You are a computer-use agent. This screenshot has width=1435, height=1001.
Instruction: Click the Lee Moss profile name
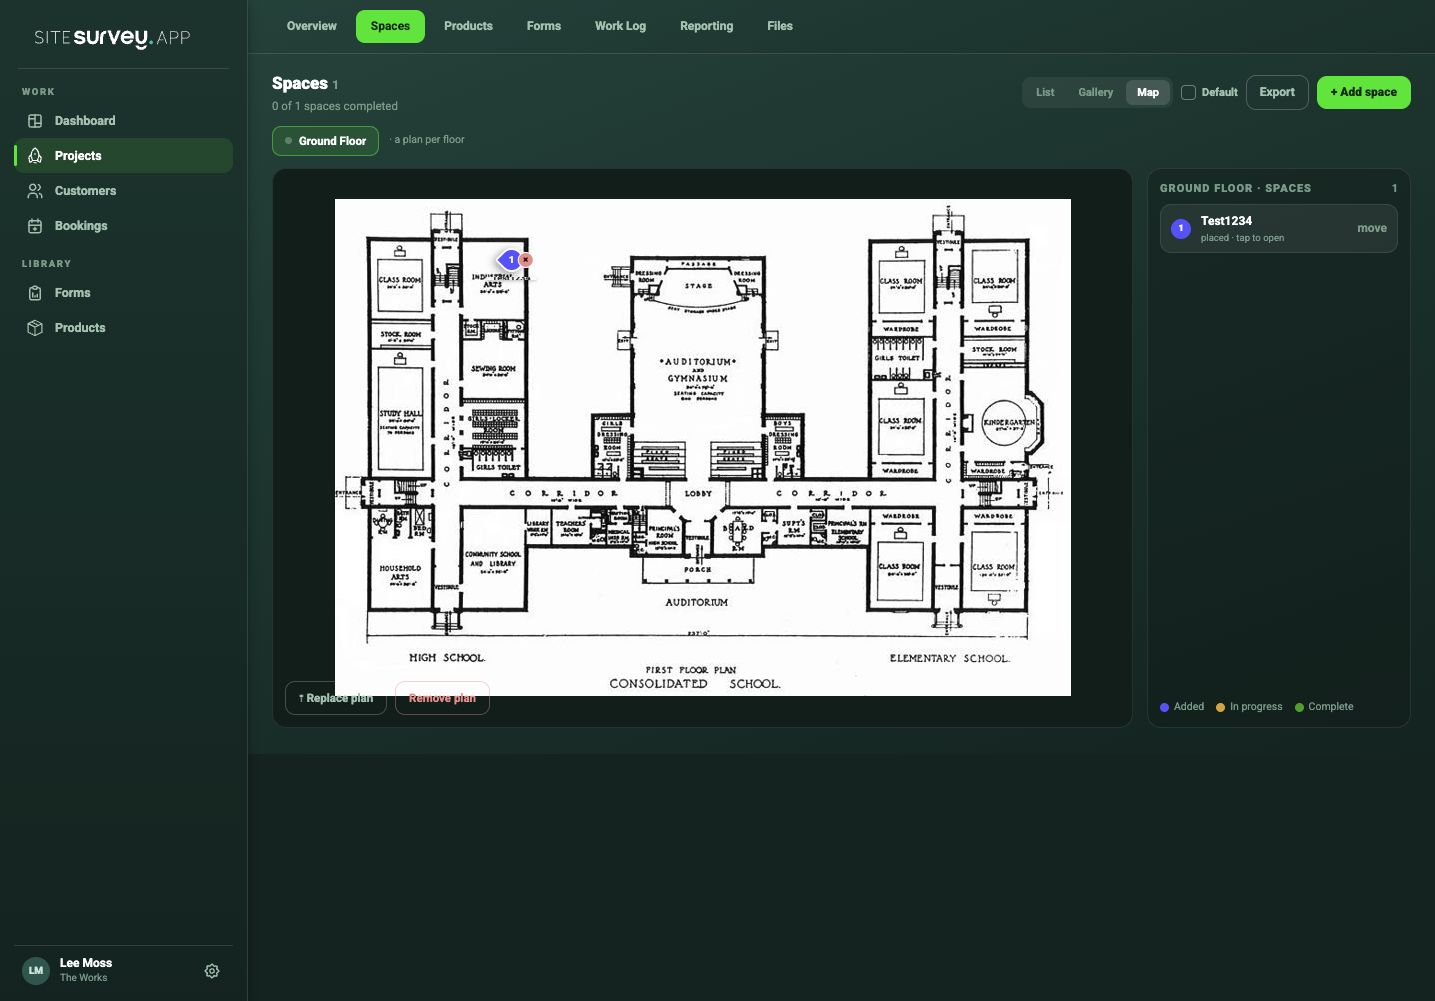pyautogui.click(x=86, y=963)
